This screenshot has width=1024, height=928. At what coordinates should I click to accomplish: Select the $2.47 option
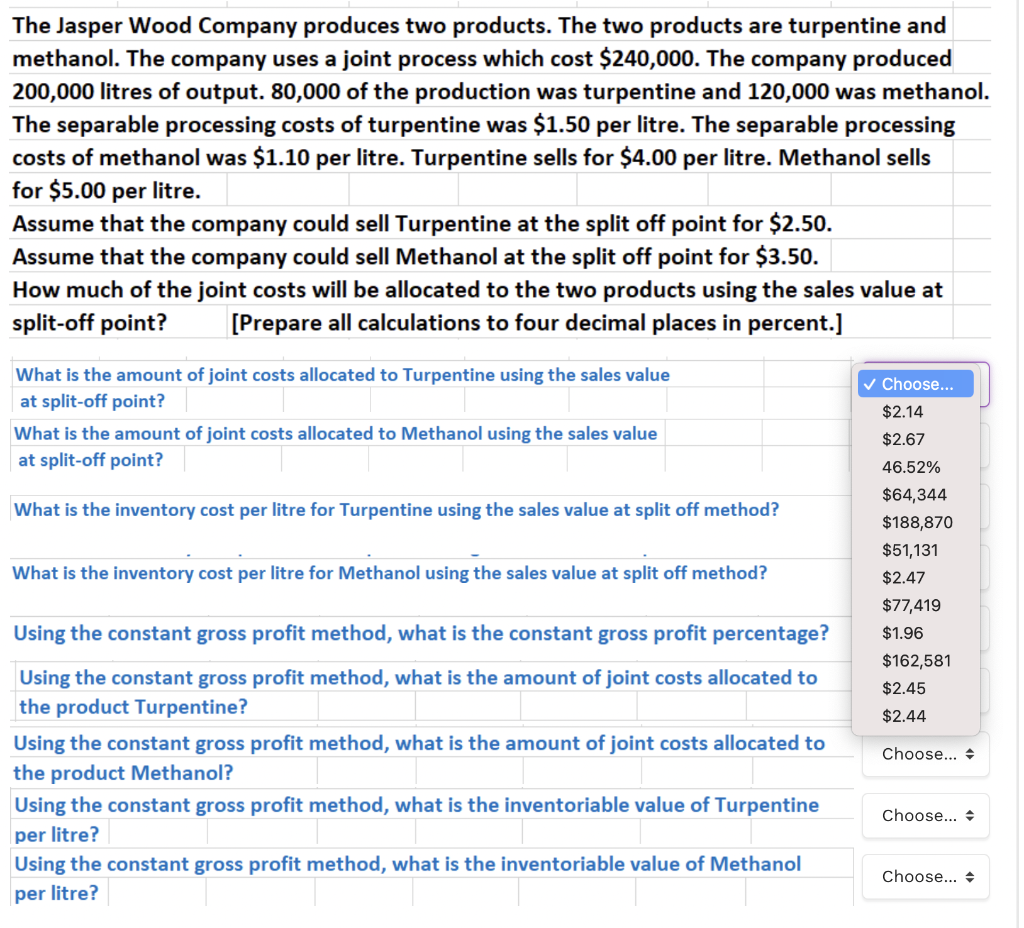pos(918,579)
